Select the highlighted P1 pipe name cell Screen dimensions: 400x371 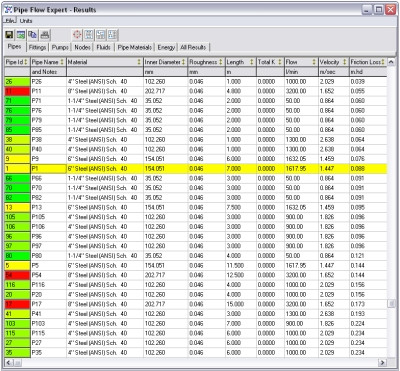pos(48,169)
